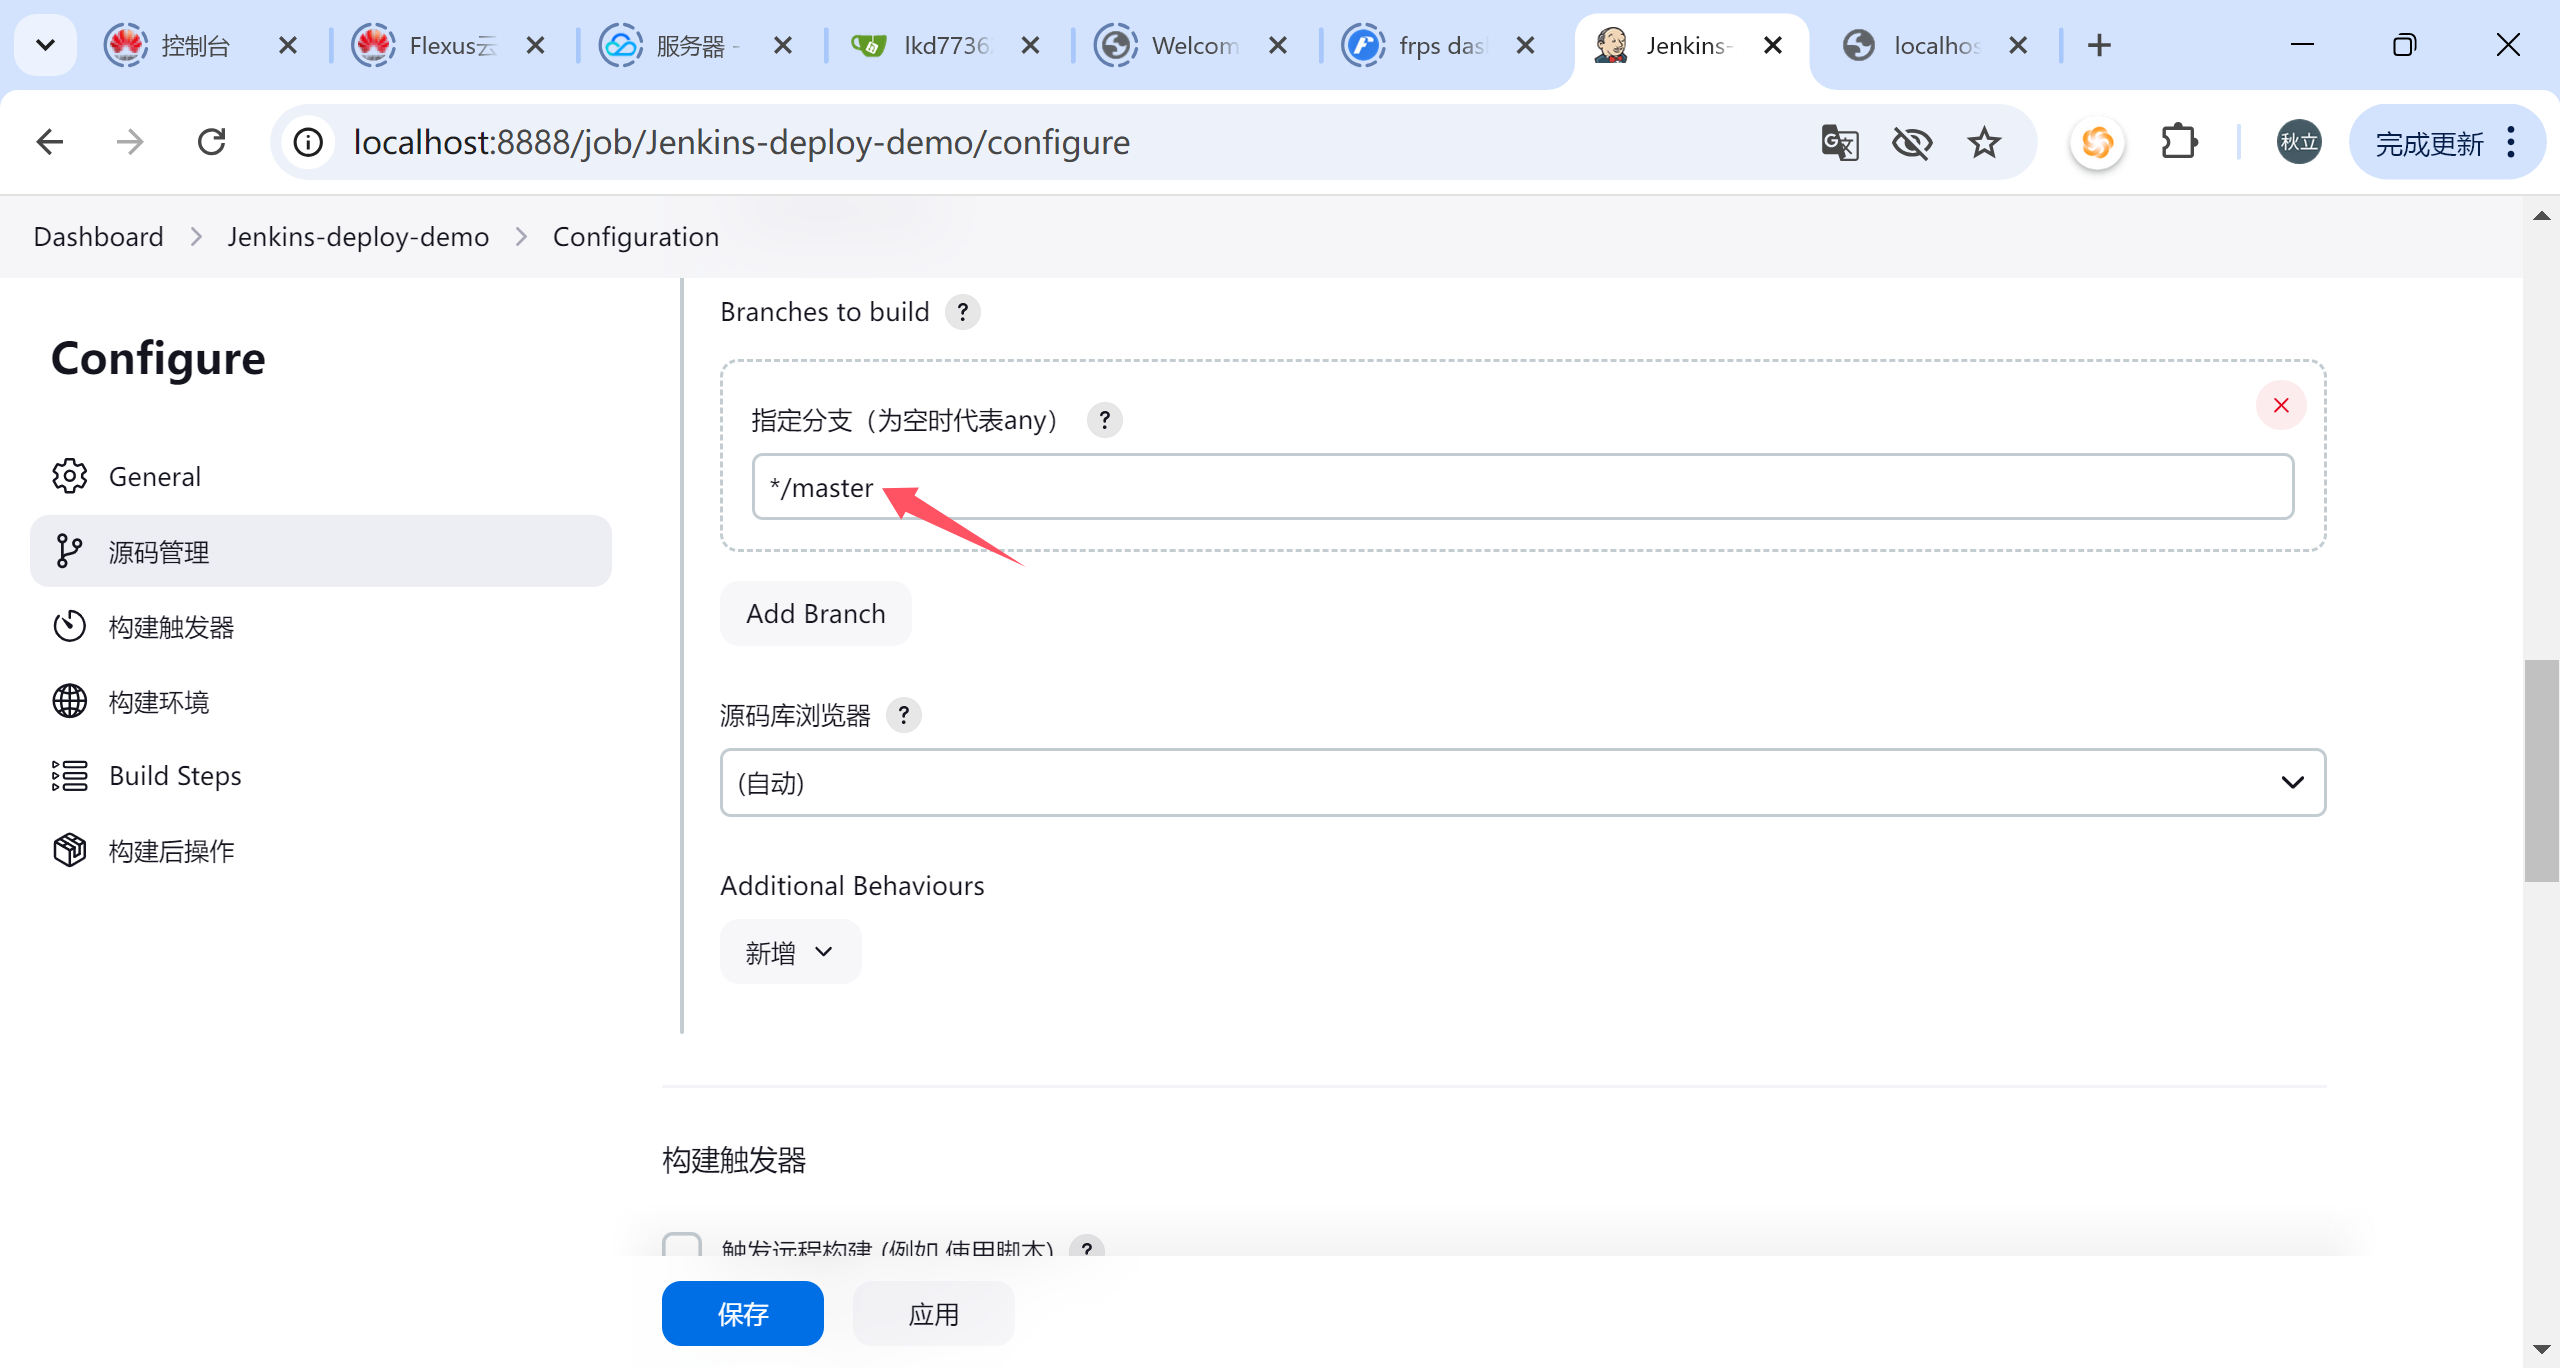Viewport: 2560px width, 1368px height.
Task: Expand the 源码库浏览器 dropdown
Action: pos(1522,782)
